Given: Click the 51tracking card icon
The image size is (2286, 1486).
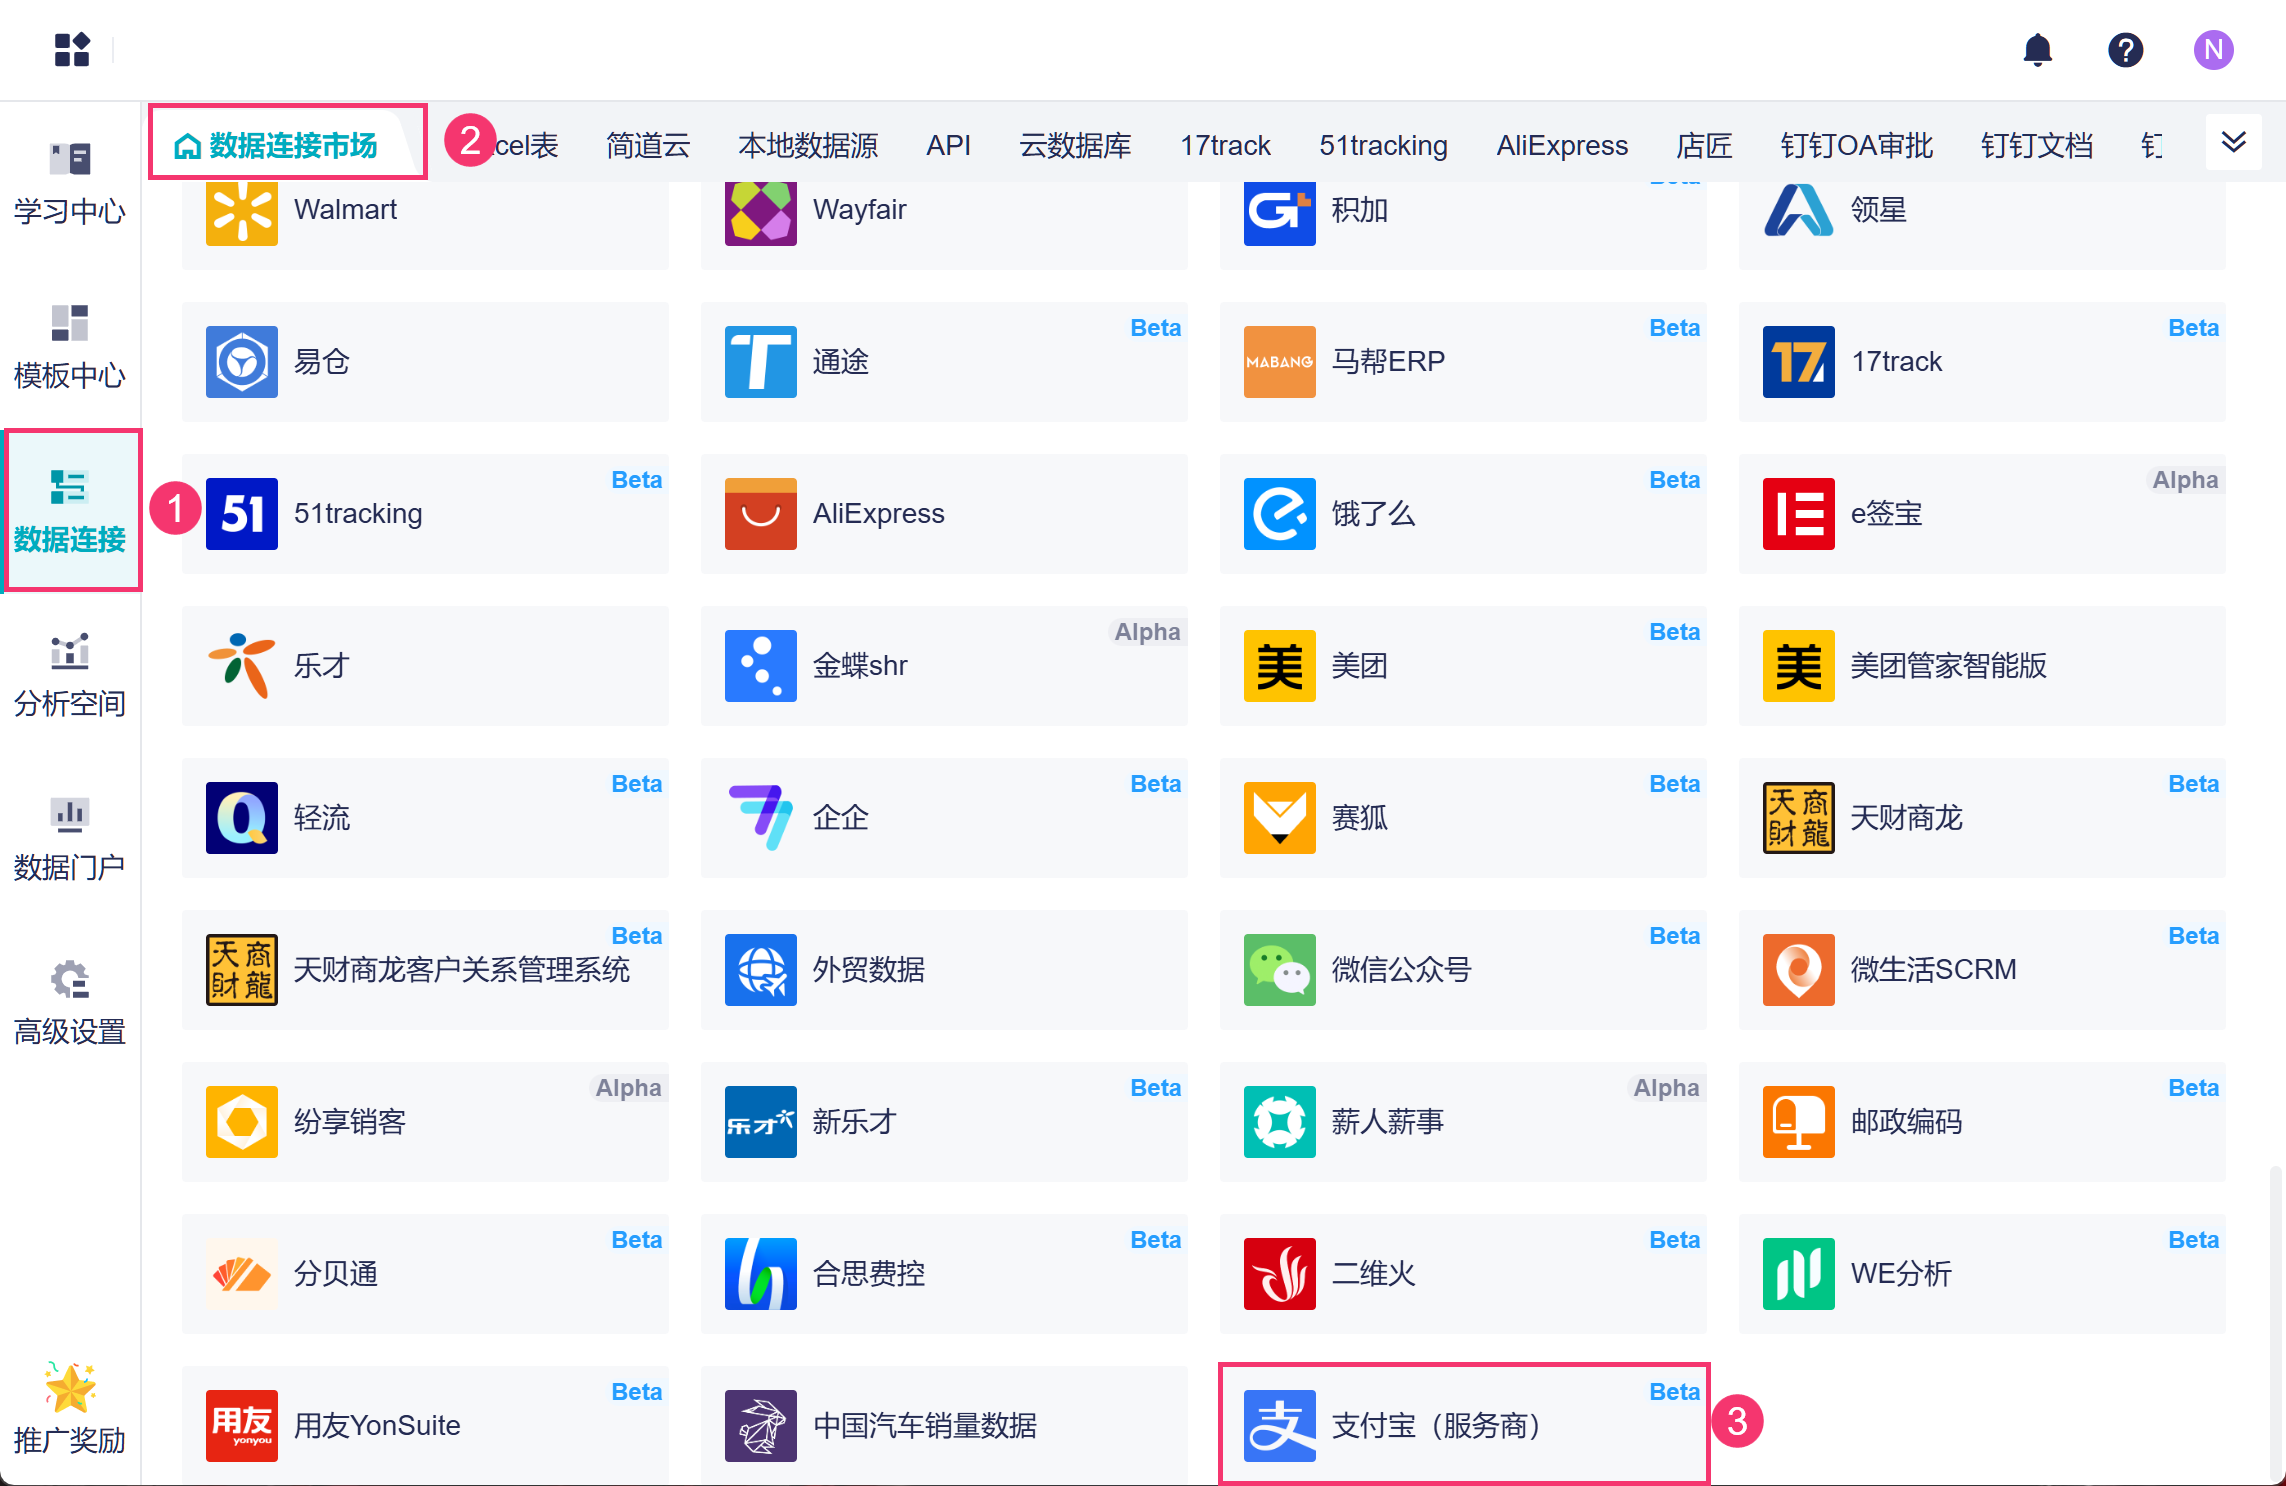Looking at the screenshot, I should (x=242, y=514).
